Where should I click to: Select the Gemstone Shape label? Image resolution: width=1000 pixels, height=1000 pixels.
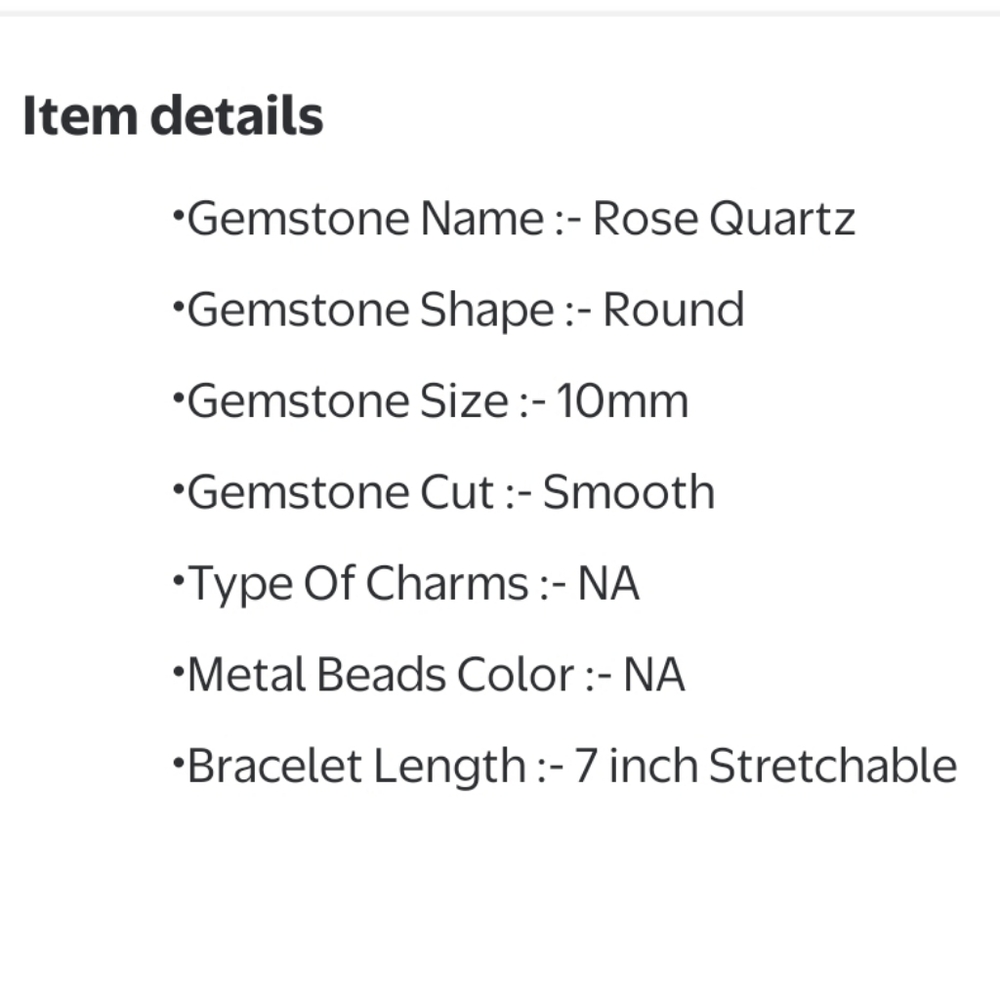(371, 311)
